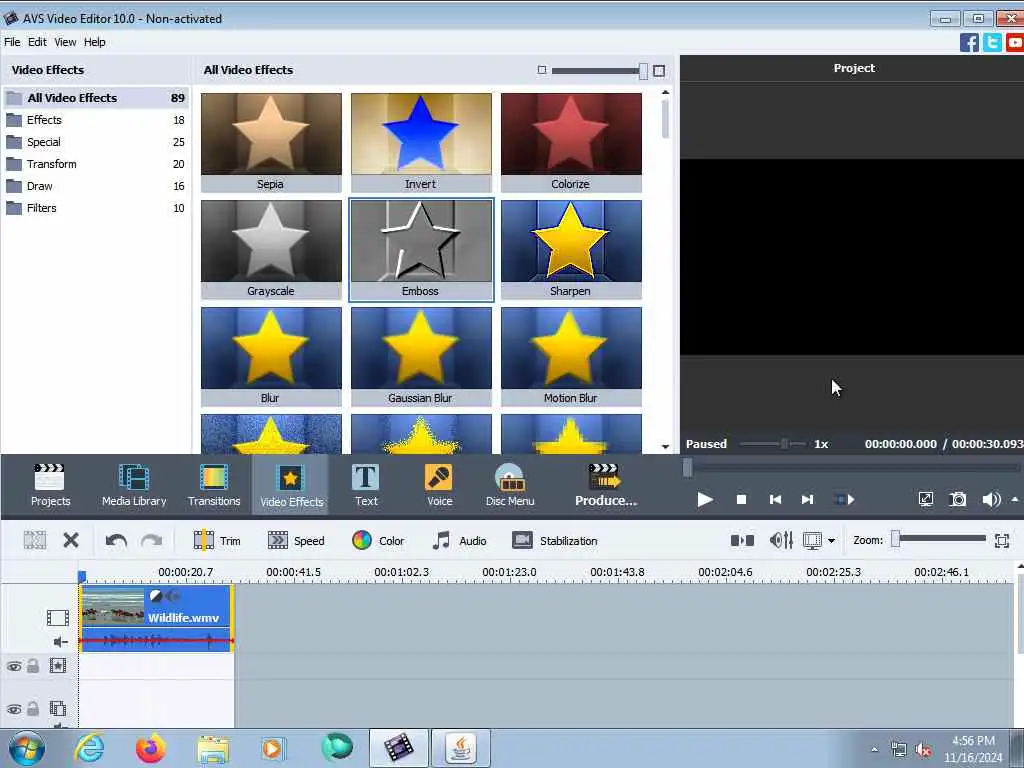Select the Filters folder

[x=96, y=208]
